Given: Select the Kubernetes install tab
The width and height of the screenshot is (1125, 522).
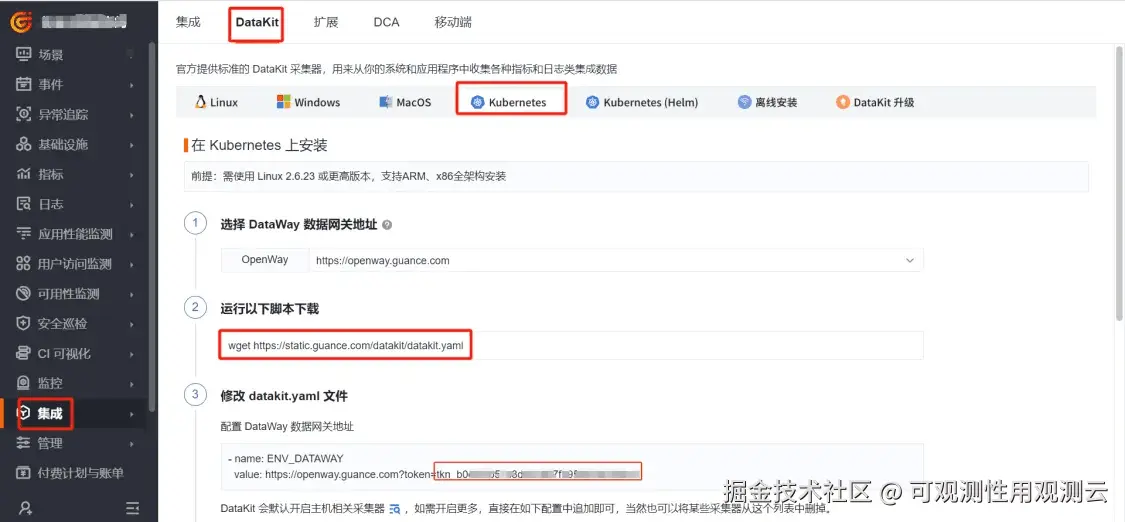Looking at the screenshot, I should (511, 102).
